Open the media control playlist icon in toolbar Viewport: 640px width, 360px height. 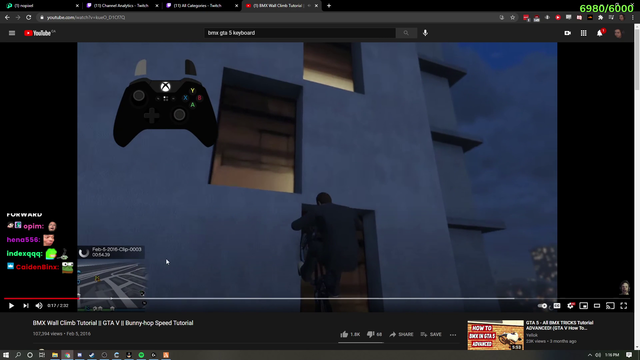(611, 18)
